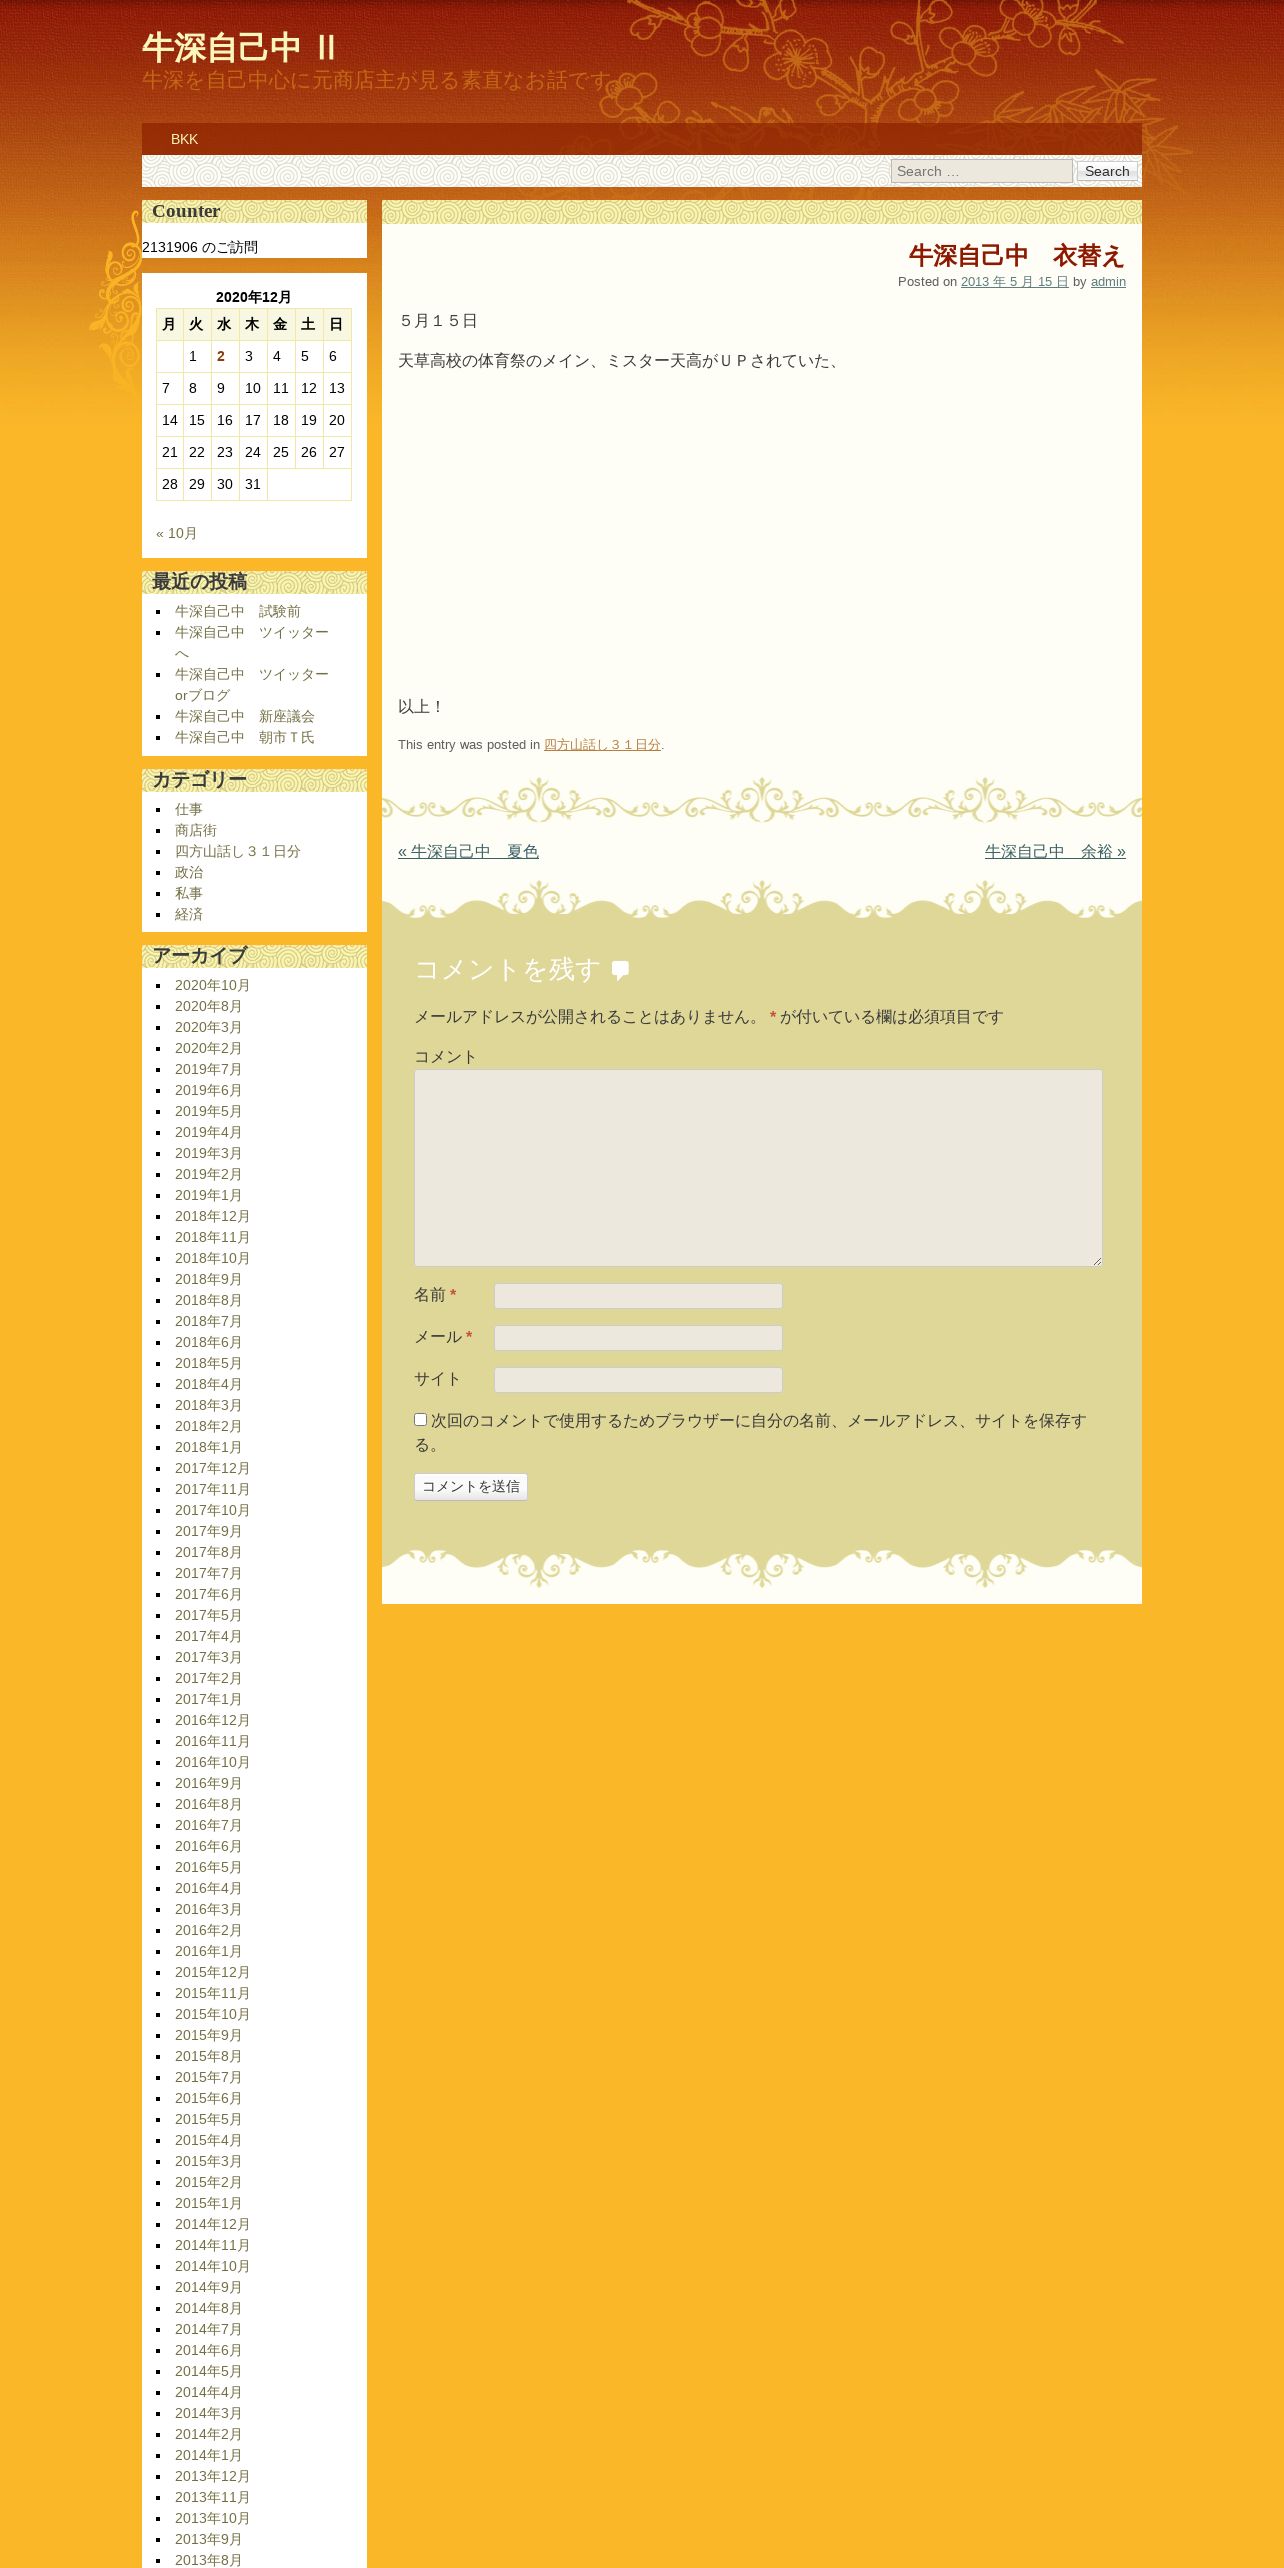
Task: Click the visit counter text 2131906 のご訪問
Action: pos(200,247)
